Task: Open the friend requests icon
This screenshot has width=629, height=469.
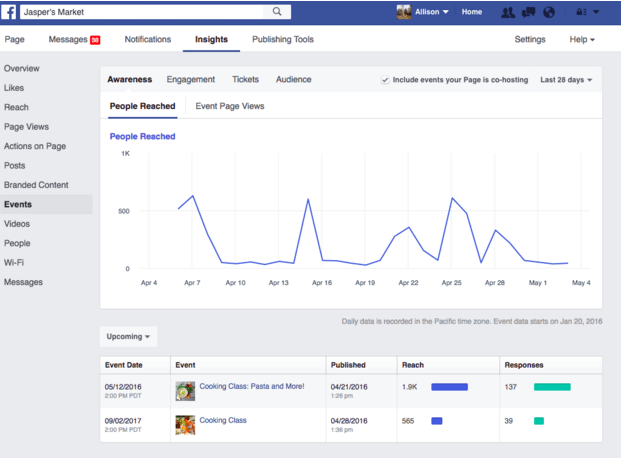Action: click(508, 12)
